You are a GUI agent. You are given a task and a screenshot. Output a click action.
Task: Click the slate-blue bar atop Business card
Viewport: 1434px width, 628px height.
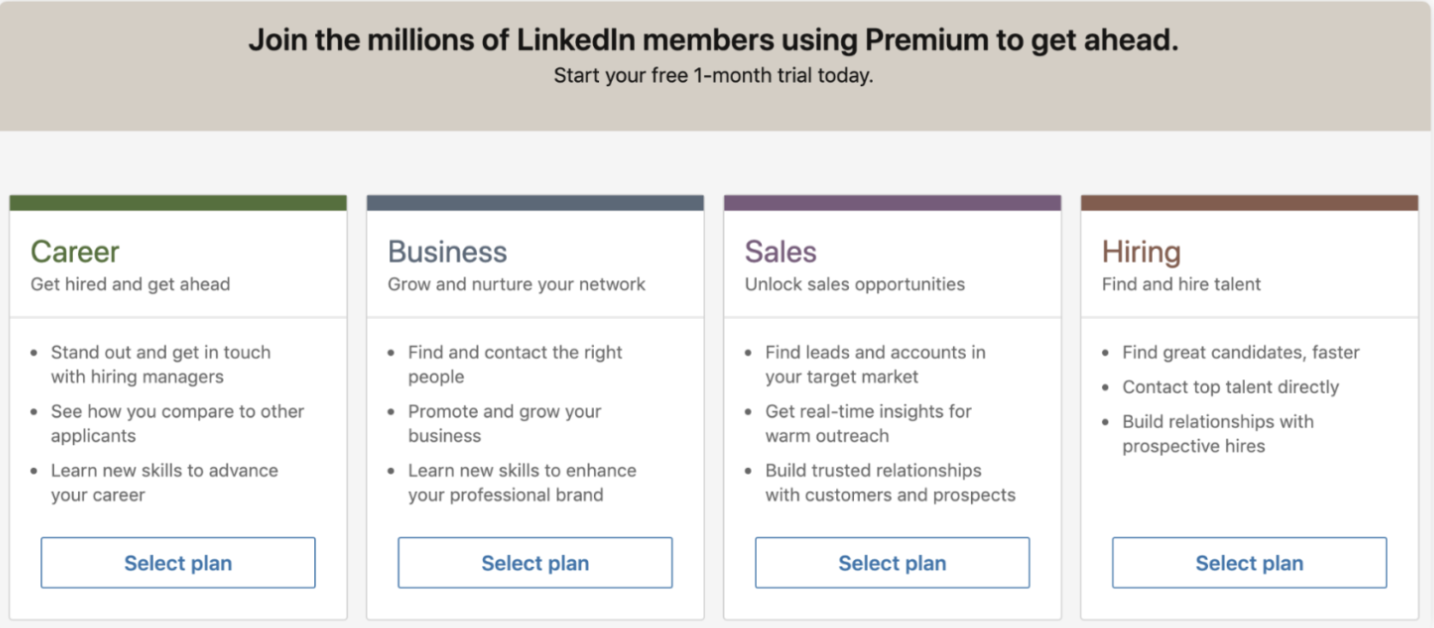(x=535, y=203)
